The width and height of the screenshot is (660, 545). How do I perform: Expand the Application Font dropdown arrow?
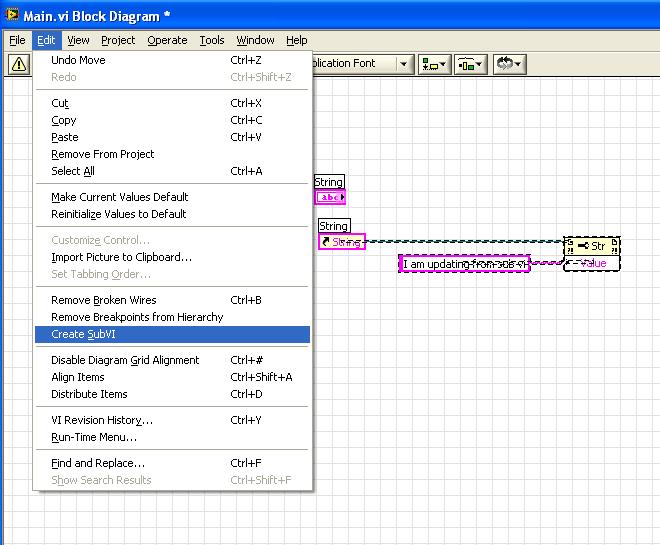[x=403, y=64]
